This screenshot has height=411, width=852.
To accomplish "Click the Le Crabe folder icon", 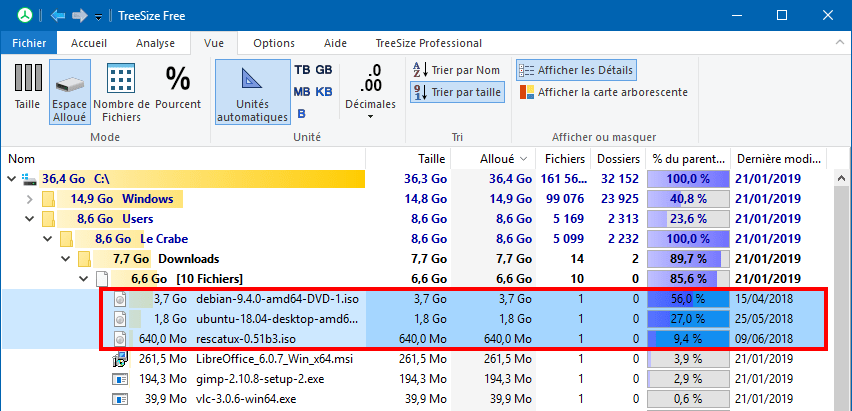I will point(67,239).
